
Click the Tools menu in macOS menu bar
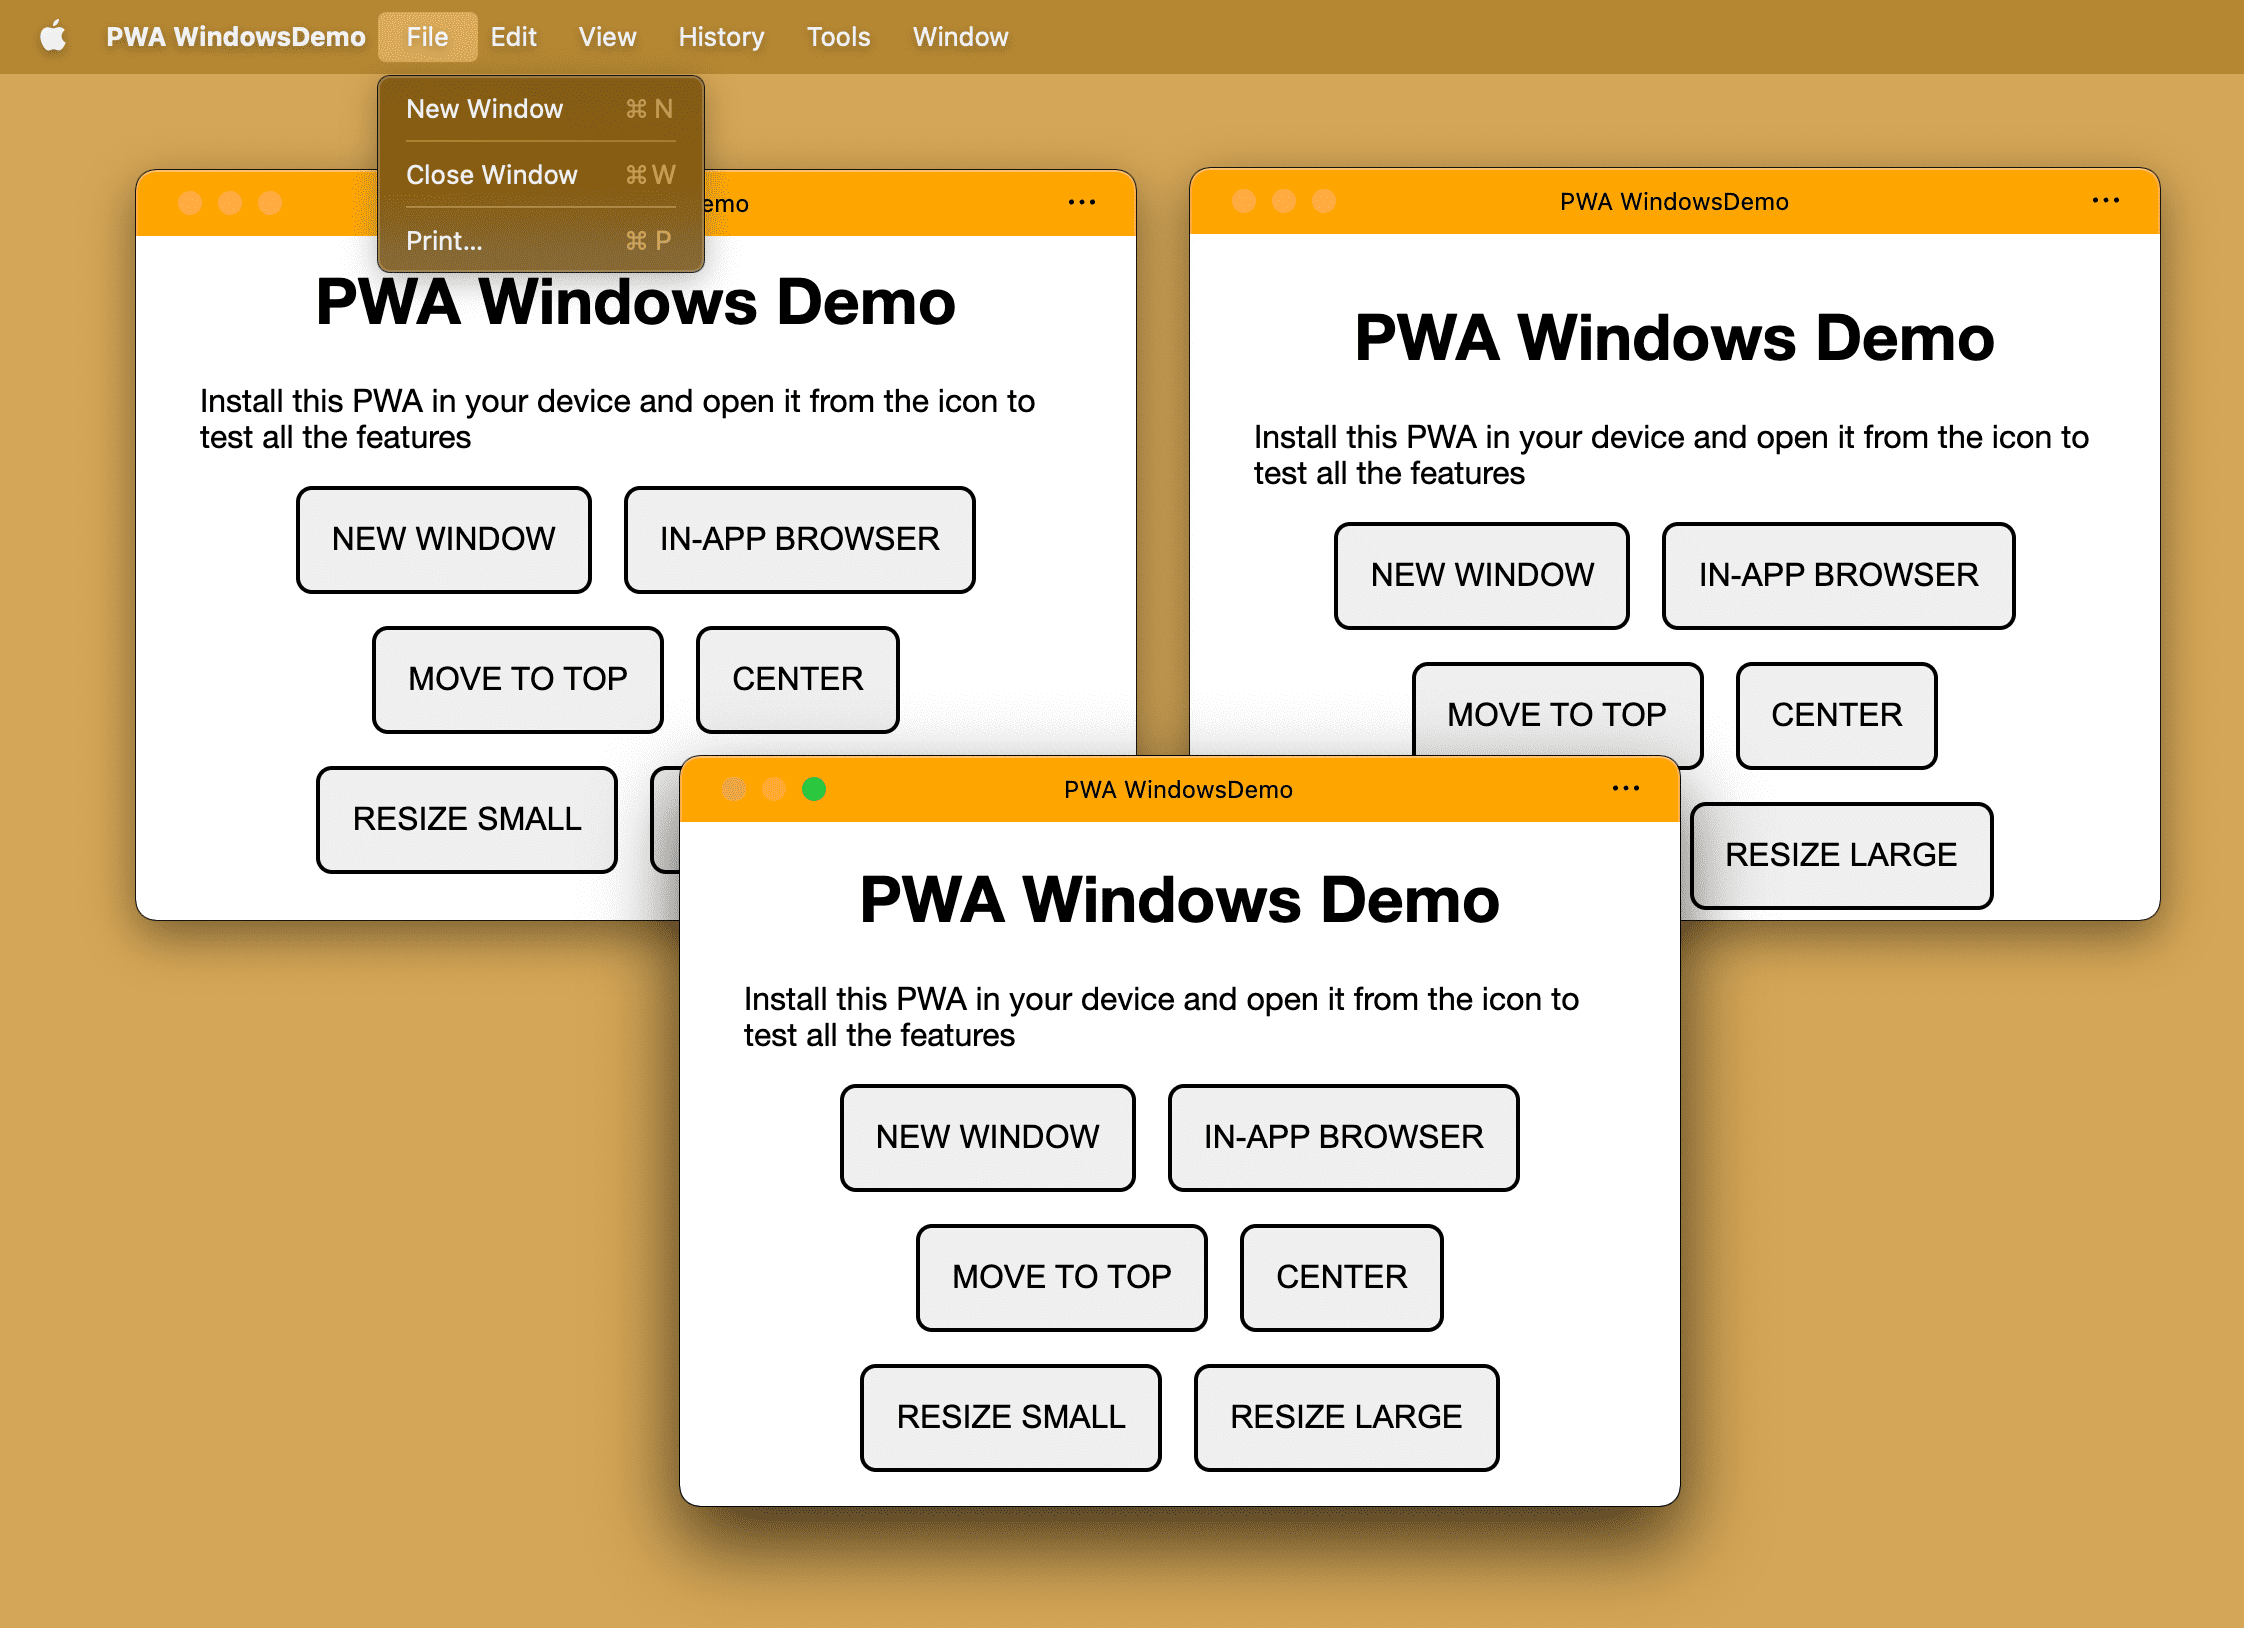click(x=836, y=35)
